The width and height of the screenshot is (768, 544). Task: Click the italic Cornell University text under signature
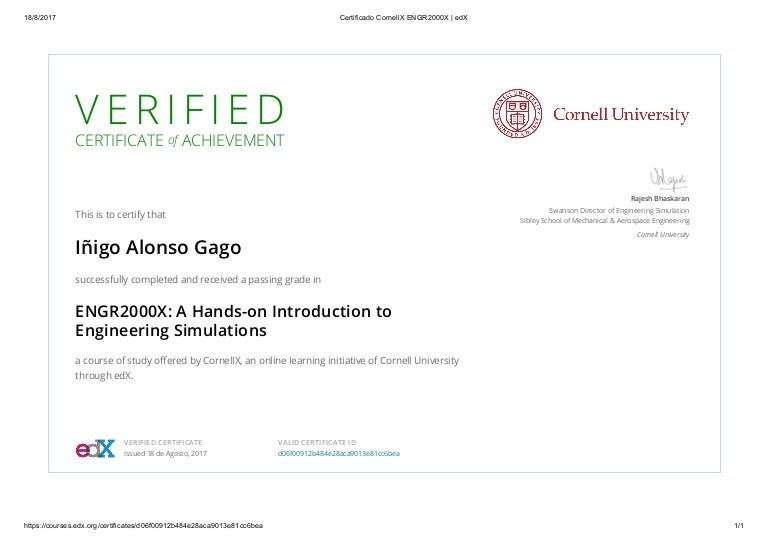pyautogui.click(x=663, y=235)
